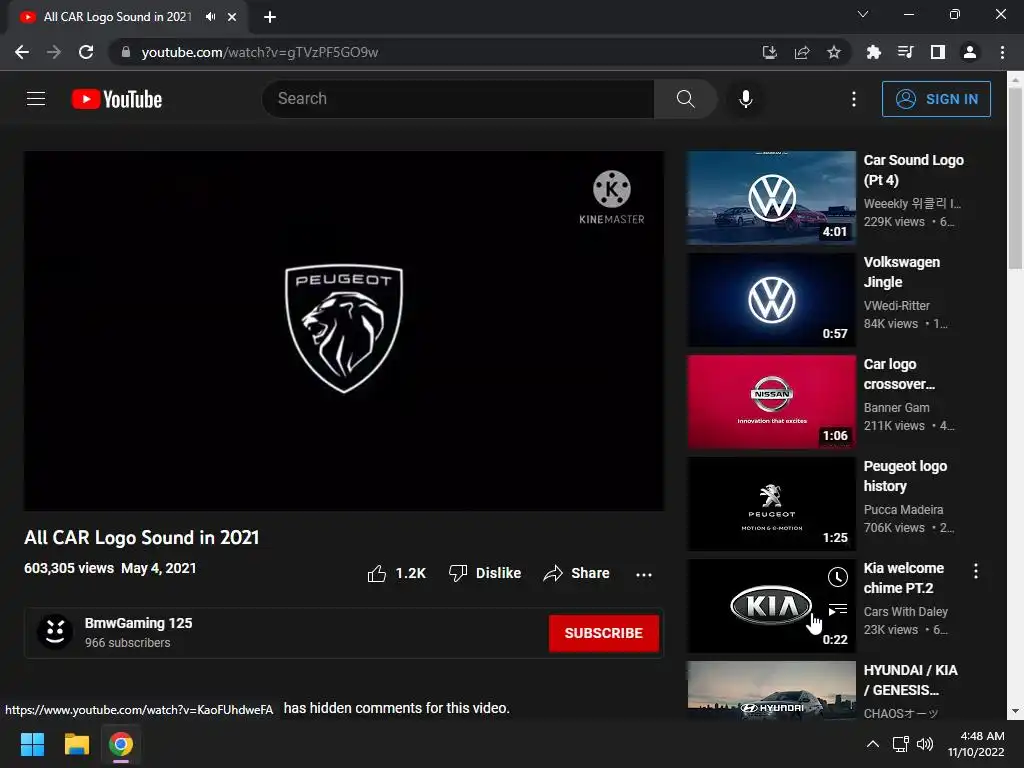Open a new browser tab
1024x768 pixels.
[270, 17]
